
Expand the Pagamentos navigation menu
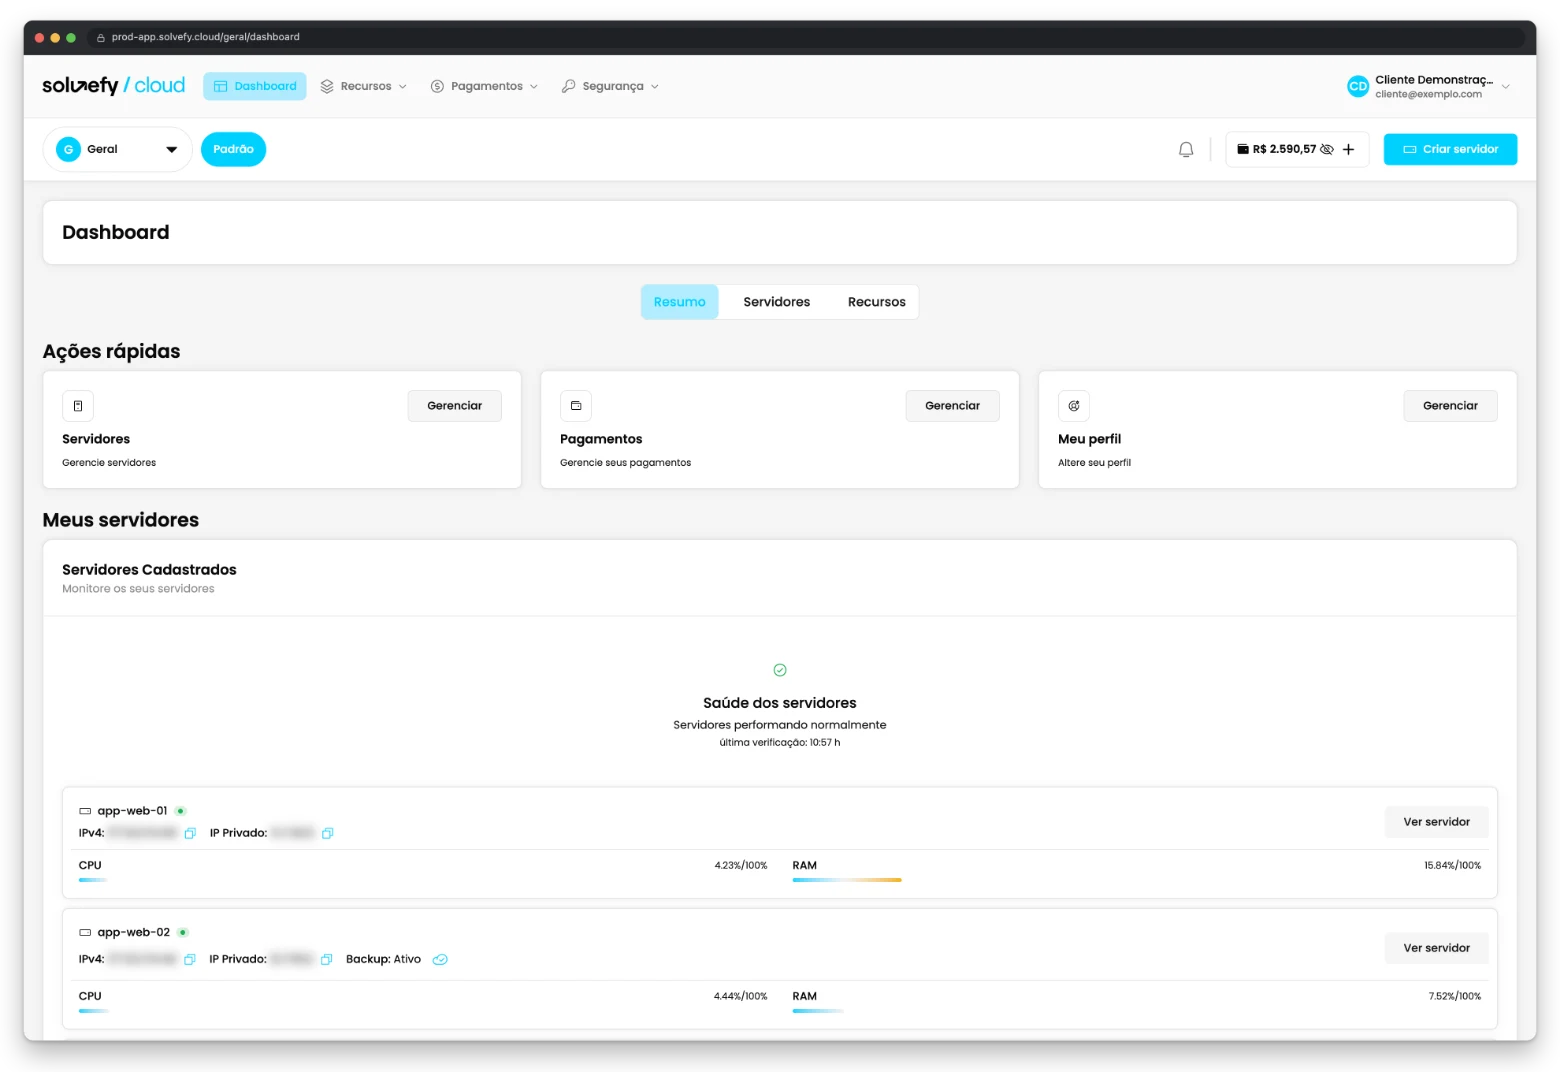click(485, 87)
